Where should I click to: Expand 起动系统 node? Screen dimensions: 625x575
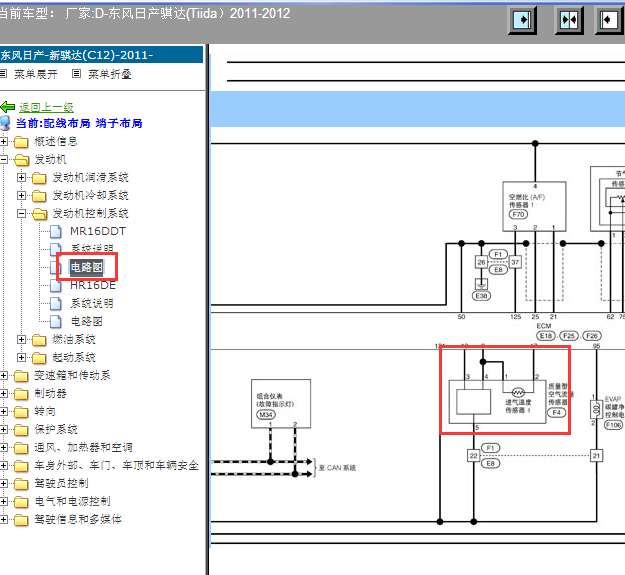[22, 357]
